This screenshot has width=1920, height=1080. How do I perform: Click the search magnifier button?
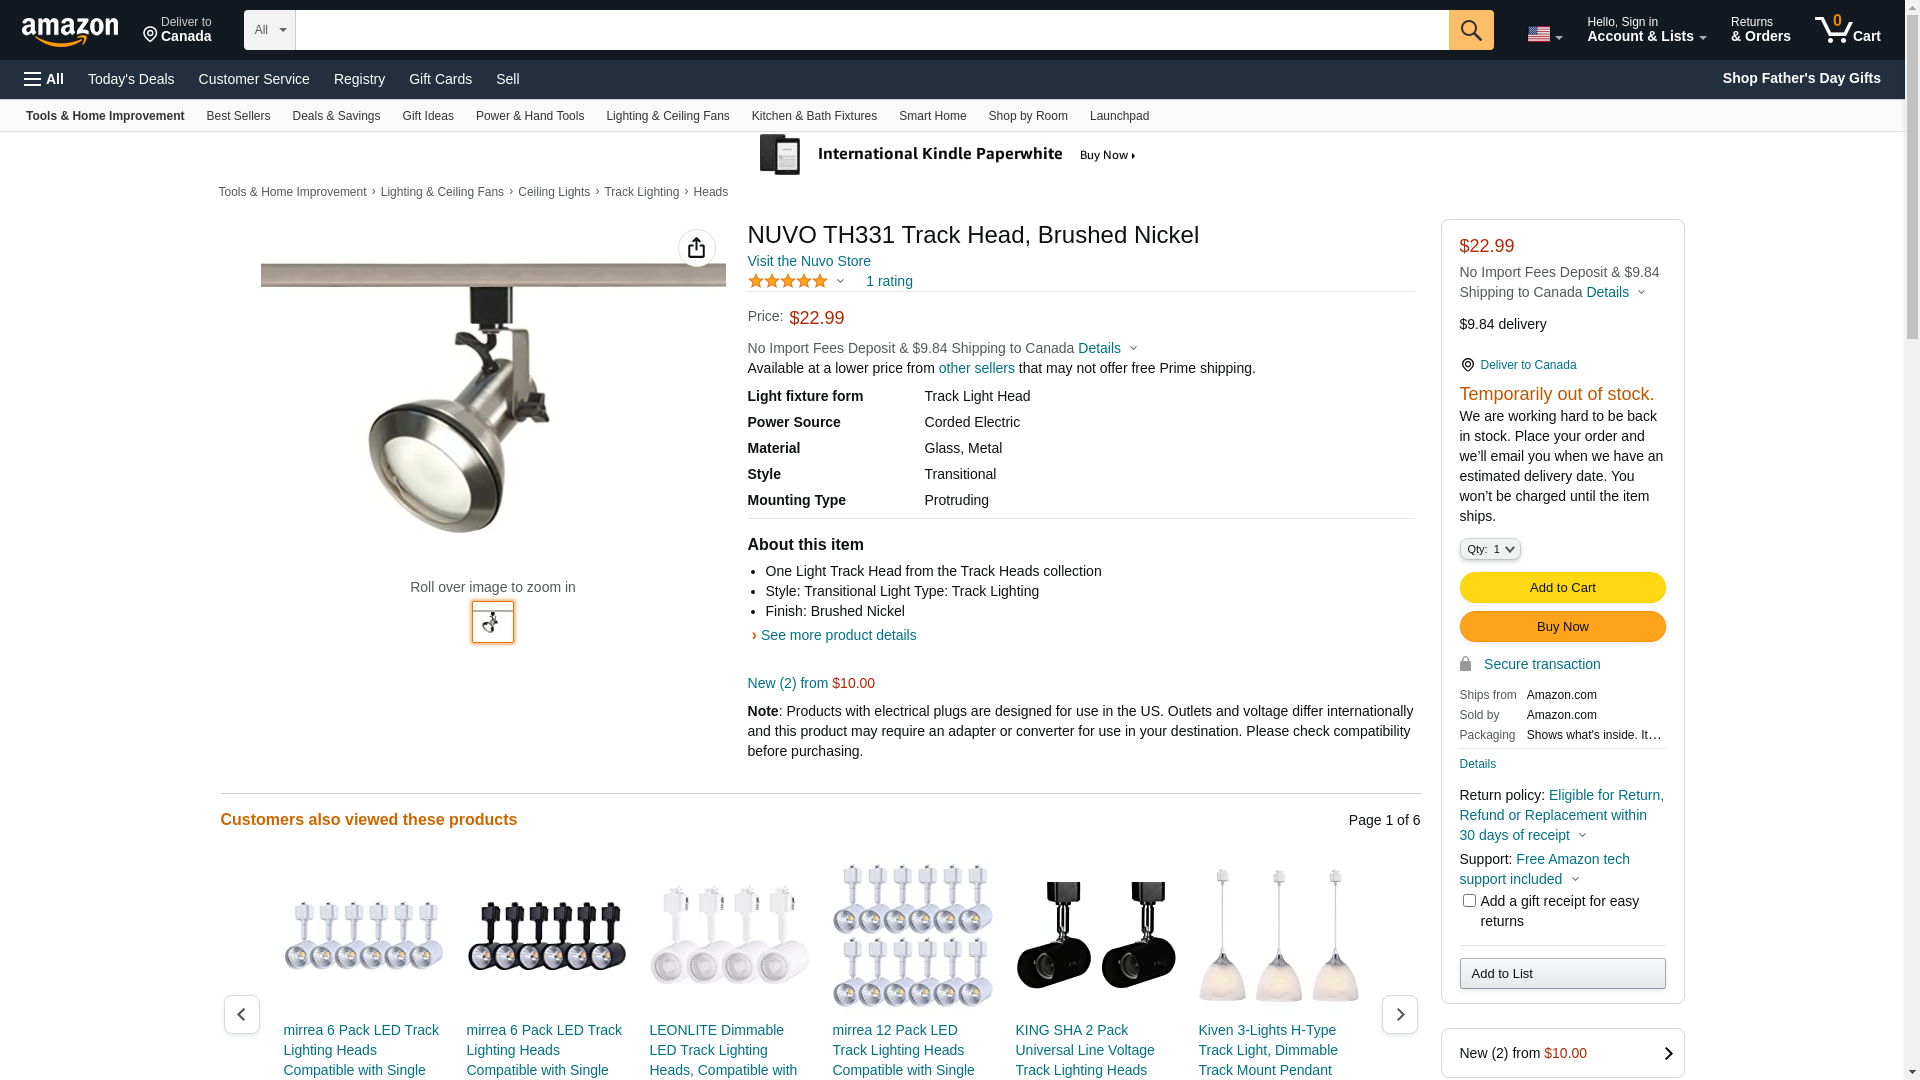(x=1471, y=30)
